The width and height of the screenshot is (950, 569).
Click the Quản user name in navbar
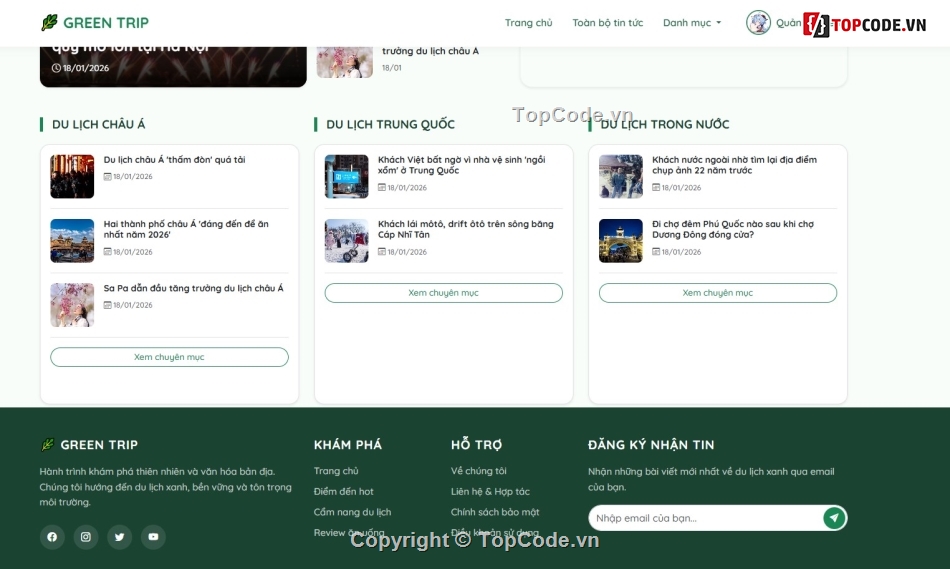click(x=788, y=23)
